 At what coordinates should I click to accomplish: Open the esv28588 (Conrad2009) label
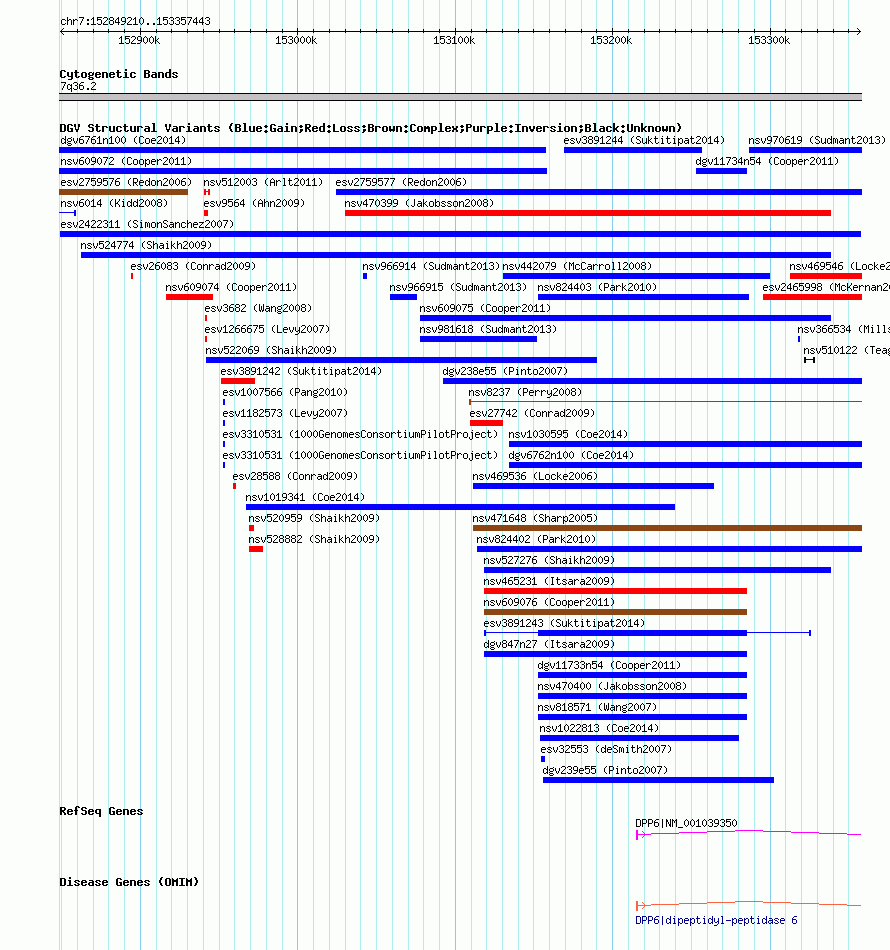(296, 476)
